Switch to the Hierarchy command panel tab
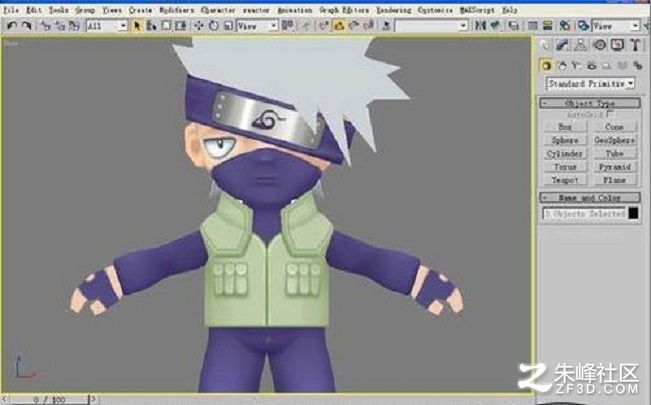This screenshot has width=651, height=405. (580, 45)
